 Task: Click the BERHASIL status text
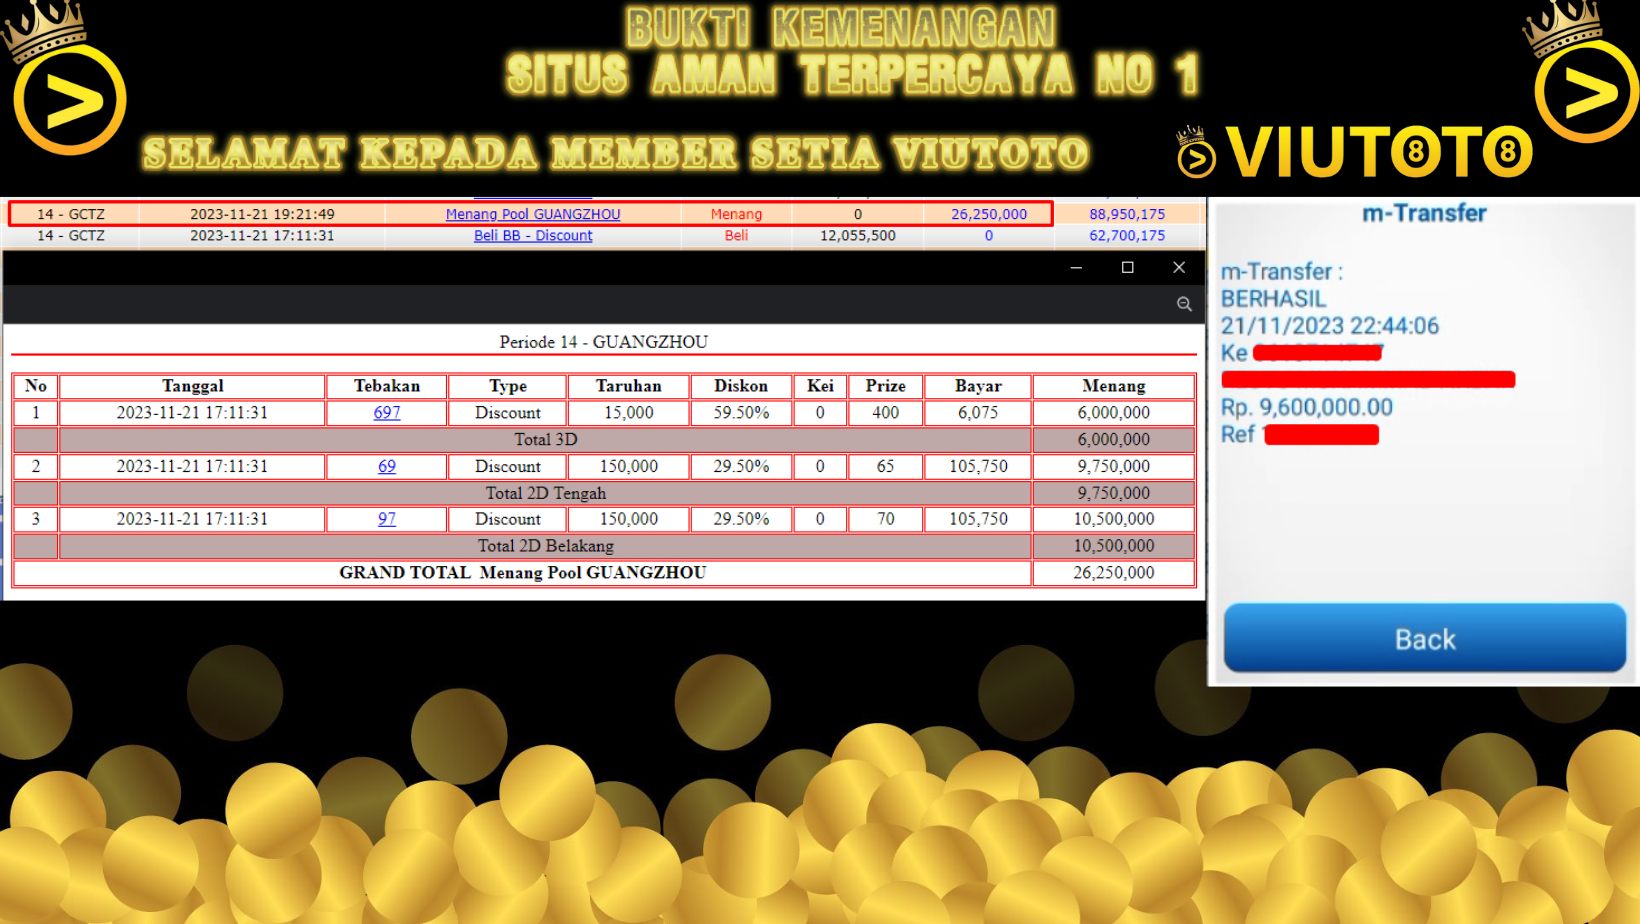(1273, 298)
